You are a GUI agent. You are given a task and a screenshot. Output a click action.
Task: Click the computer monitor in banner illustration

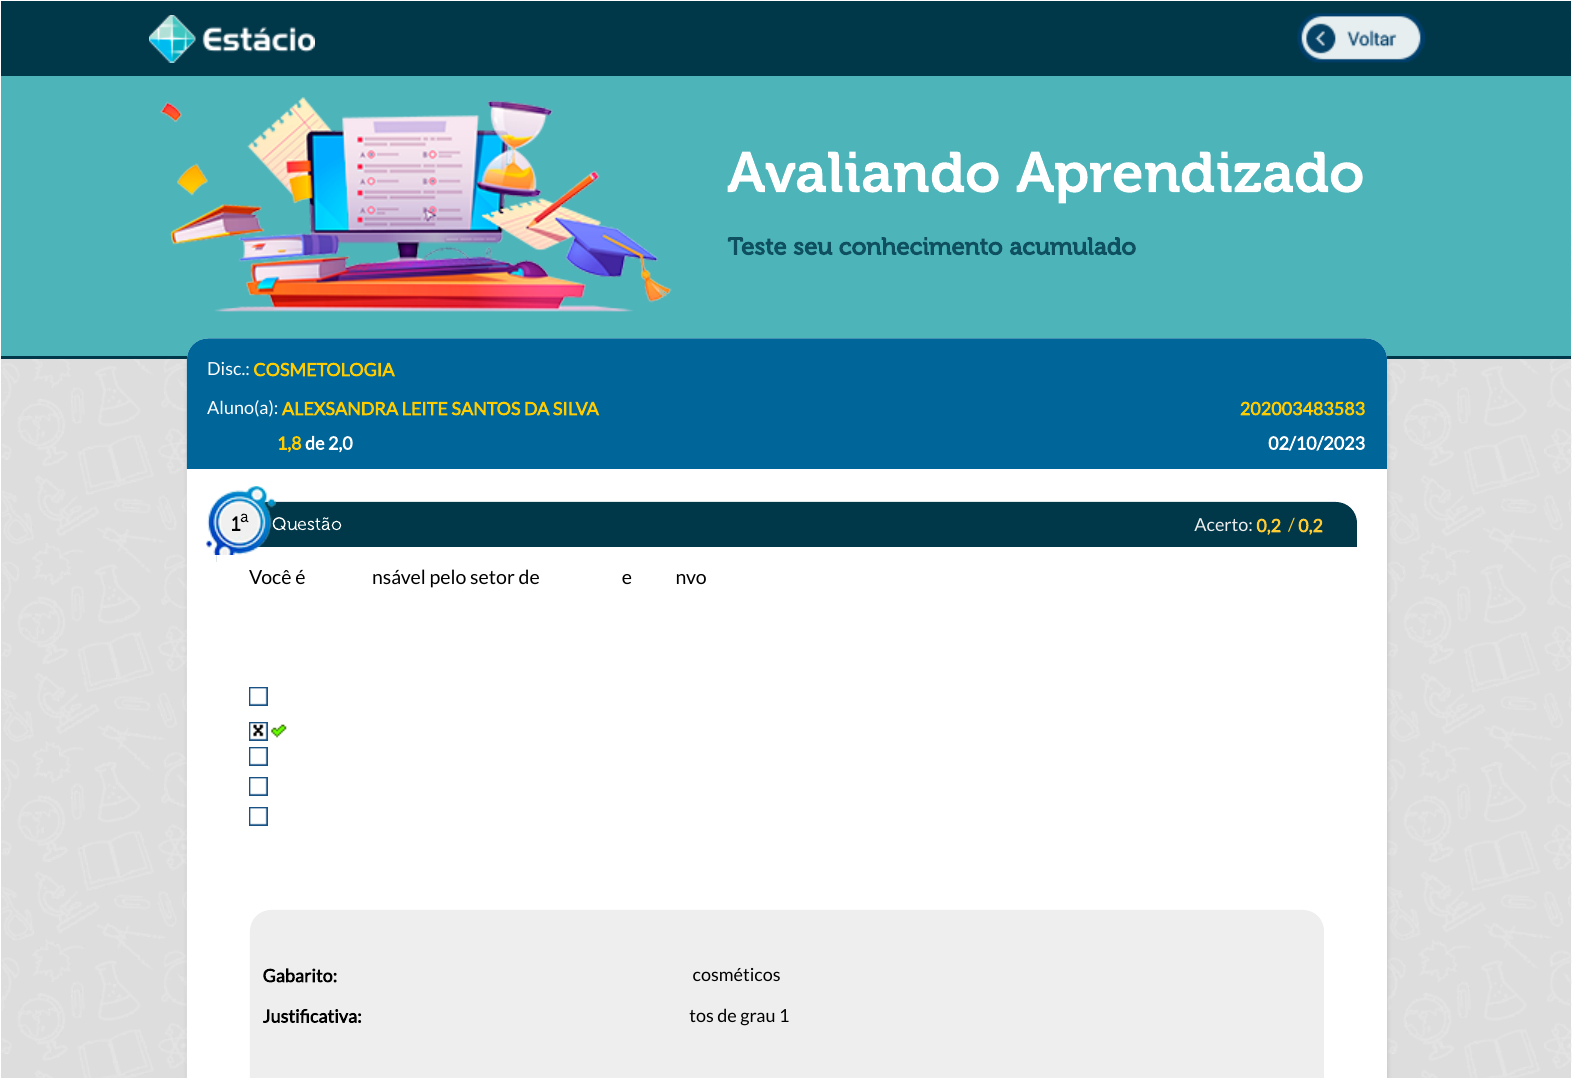[404, 180]
